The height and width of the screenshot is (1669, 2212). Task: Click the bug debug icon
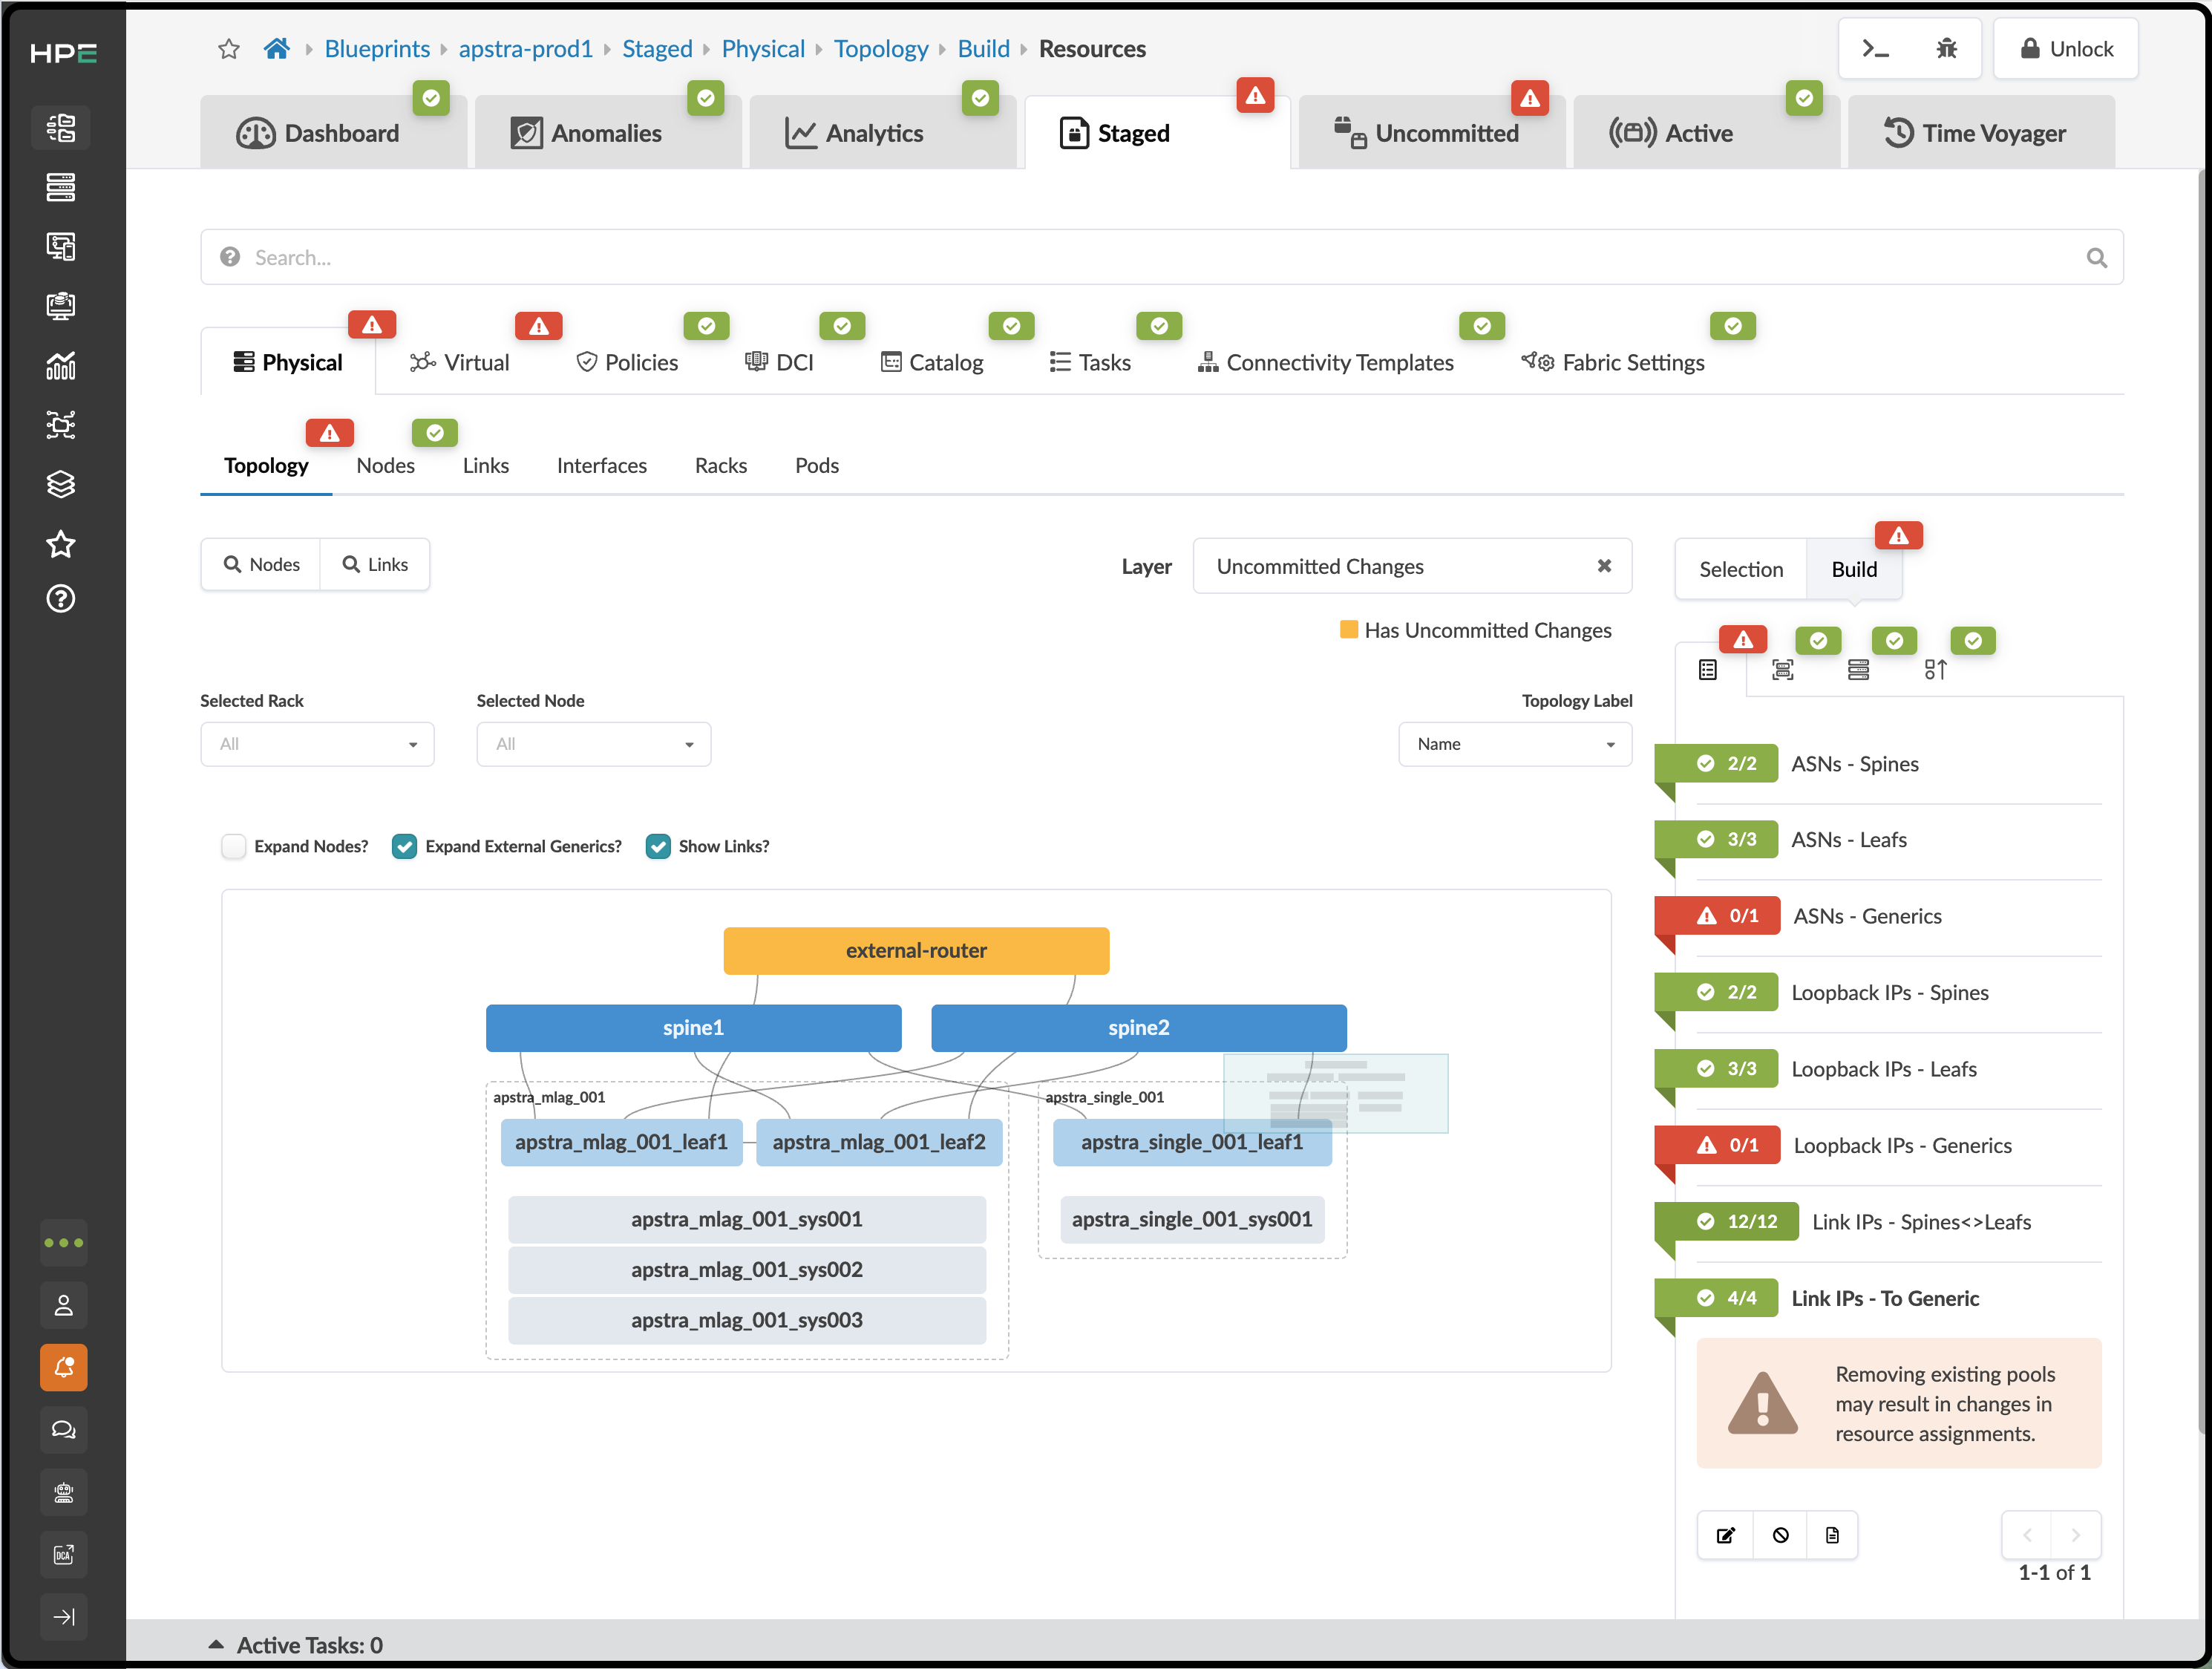click(1946, 49)
